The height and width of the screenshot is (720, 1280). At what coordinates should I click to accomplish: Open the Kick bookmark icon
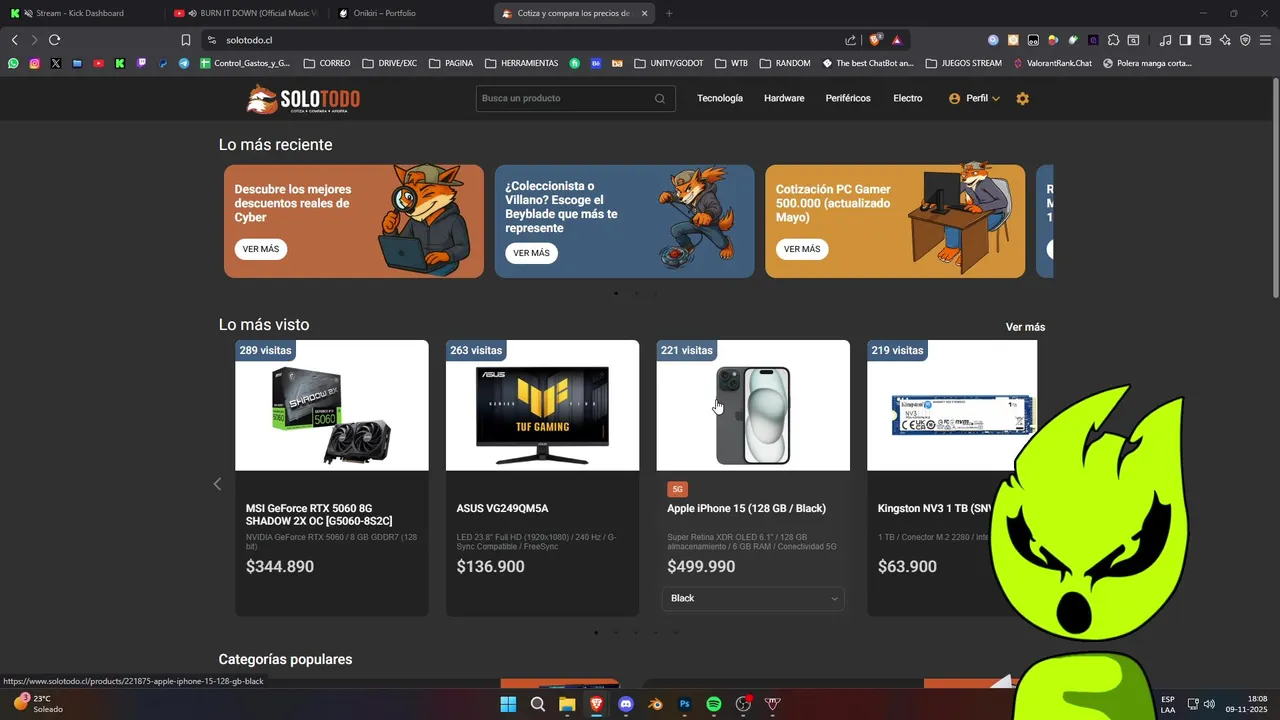(120, 63)
